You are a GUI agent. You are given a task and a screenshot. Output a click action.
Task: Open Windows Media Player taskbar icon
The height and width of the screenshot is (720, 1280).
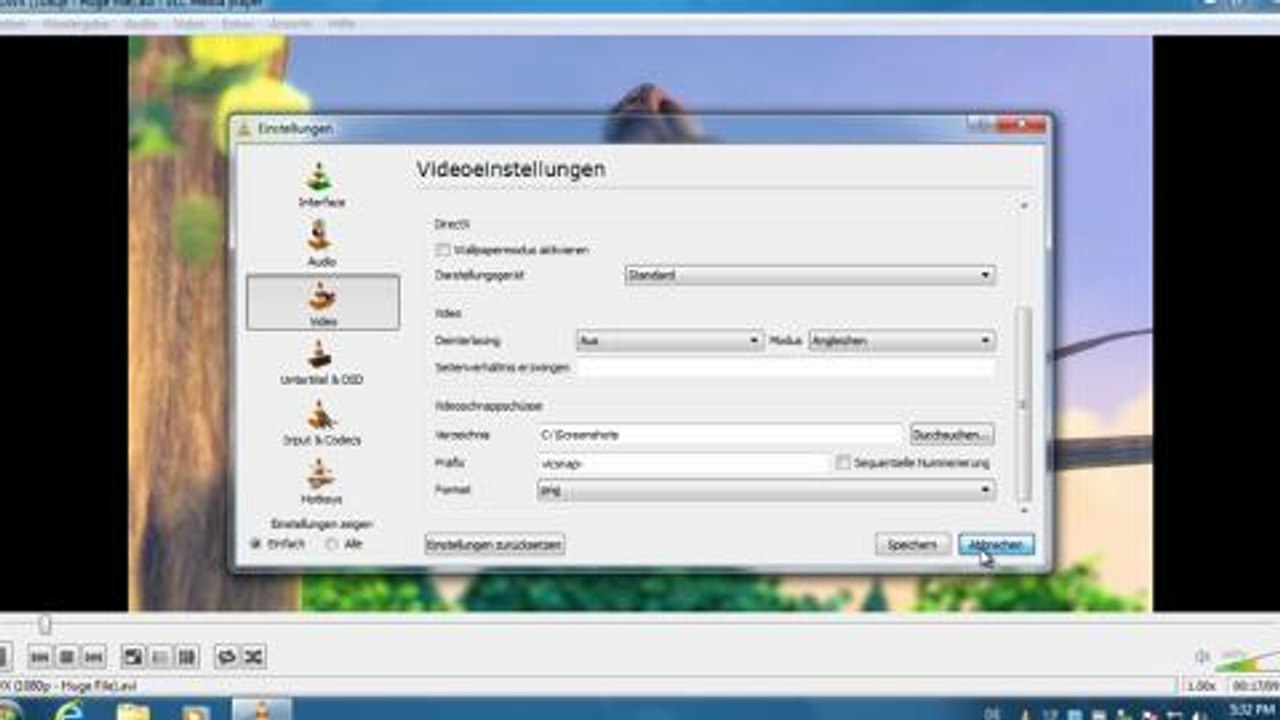pyautogui.click(x=197, y=712)
